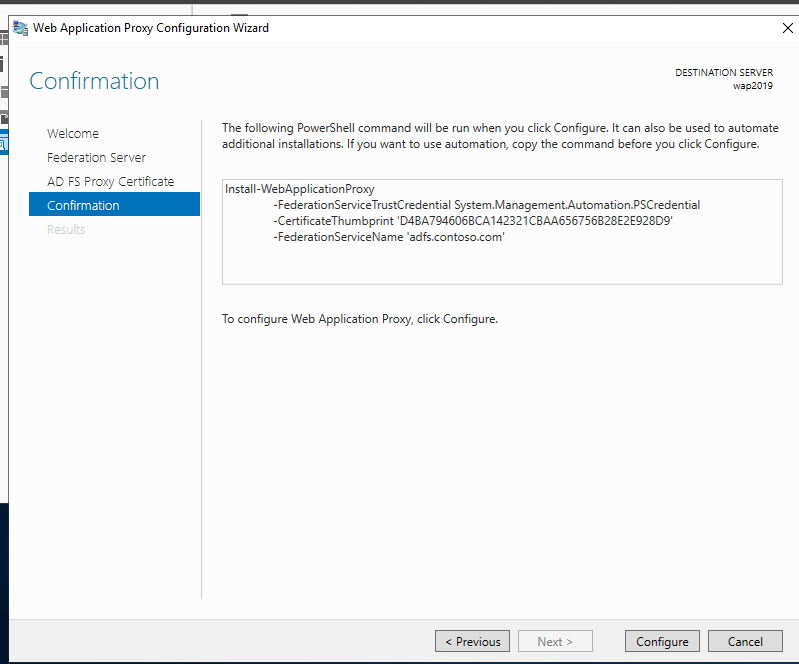Click the disabled Next button
The image size is (799, 664).
click(555, 641)
